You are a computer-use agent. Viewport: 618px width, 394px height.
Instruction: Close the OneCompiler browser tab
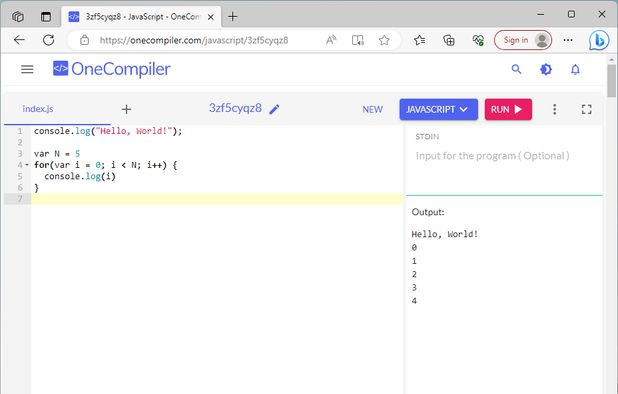tap(211, 17)
